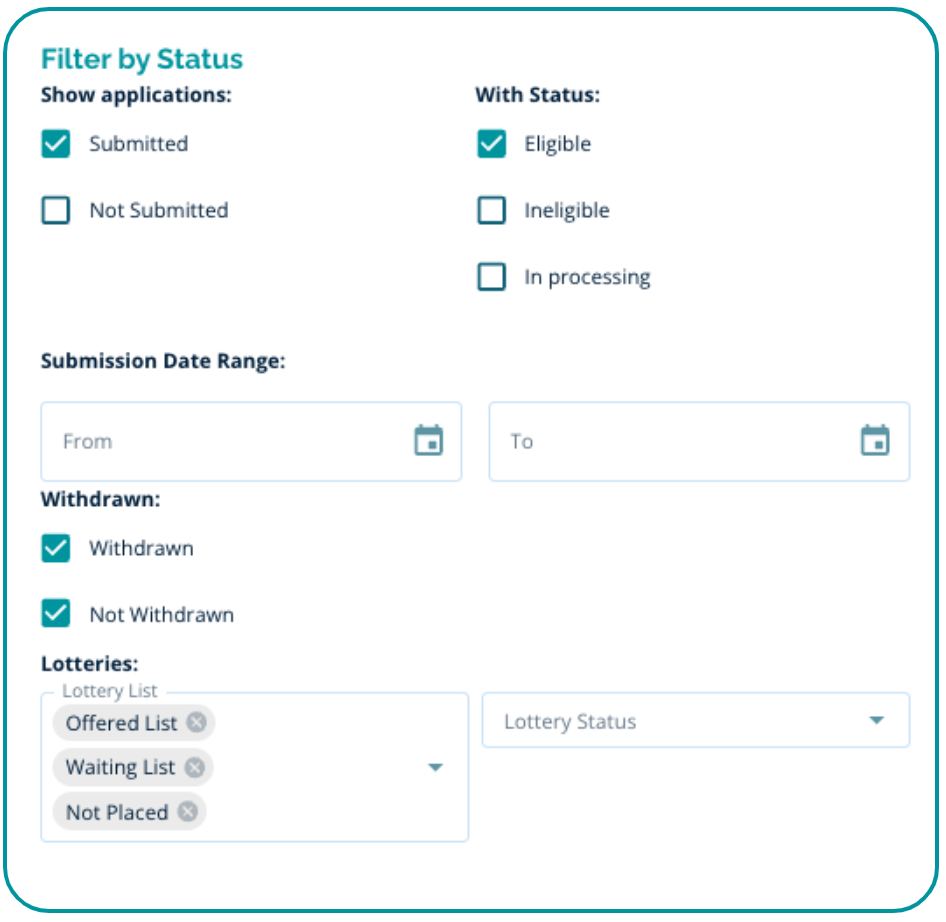Uncheck the Submitted checkbox

coord(56,144)
